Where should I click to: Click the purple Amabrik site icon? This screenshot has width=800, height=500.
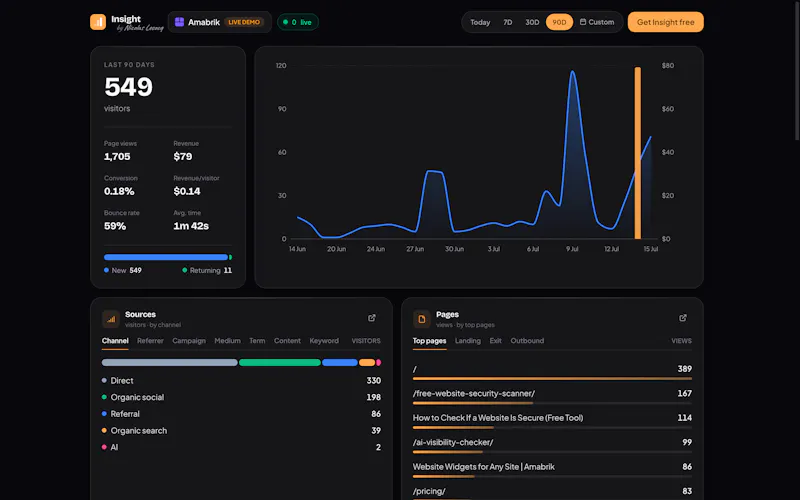pos(179,22)
